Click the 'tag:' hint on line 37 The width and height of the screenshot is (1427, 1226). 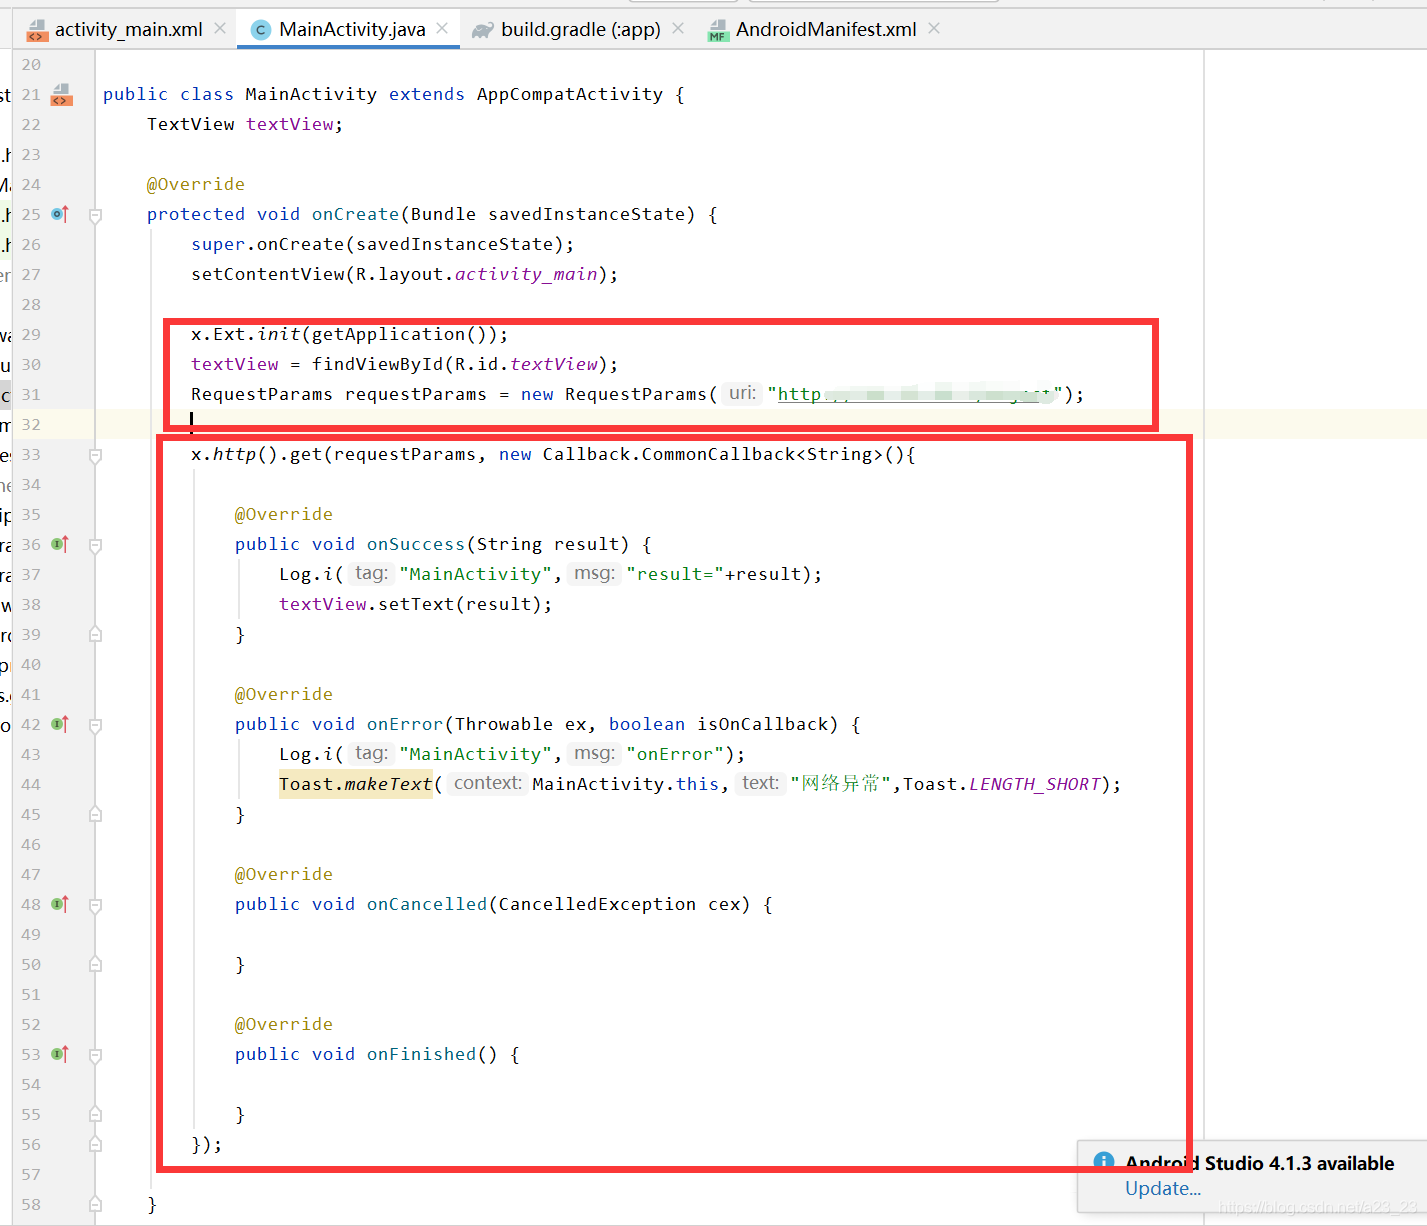(371, 573)
